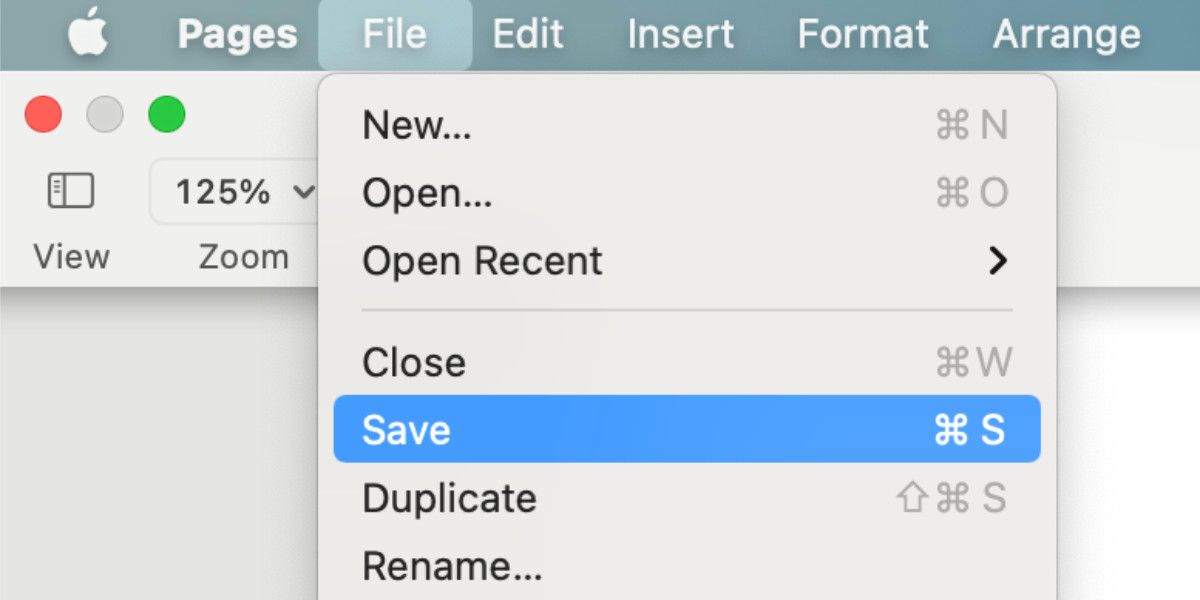1200x600 pixels.
Task: Select the Open Recent menu entry
Action: [x=687, y=261]
